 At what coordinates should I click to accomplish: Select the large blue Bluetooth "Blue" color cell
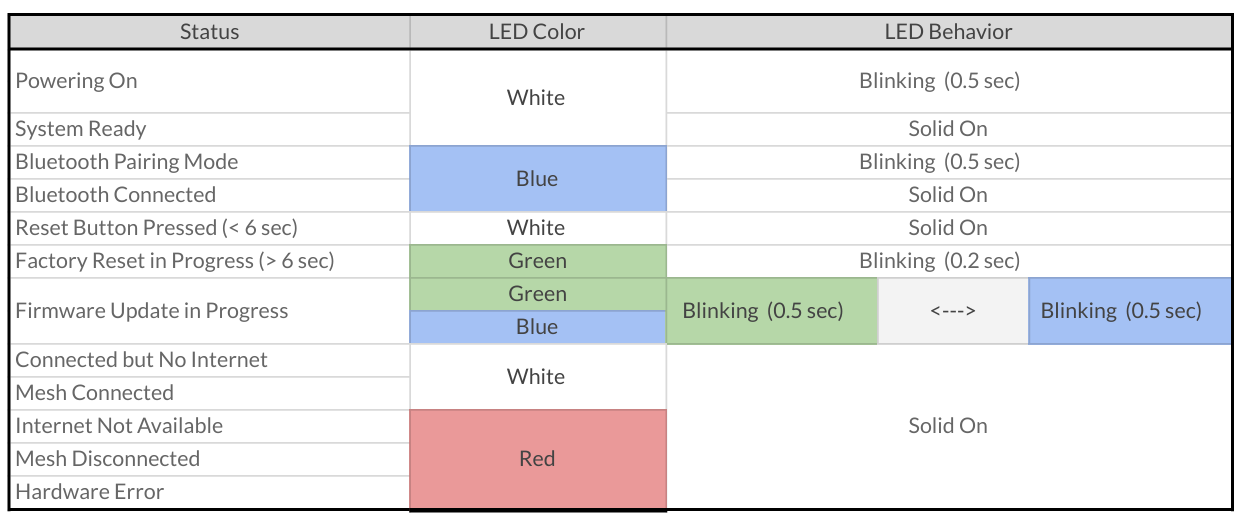tap(537, 179)
